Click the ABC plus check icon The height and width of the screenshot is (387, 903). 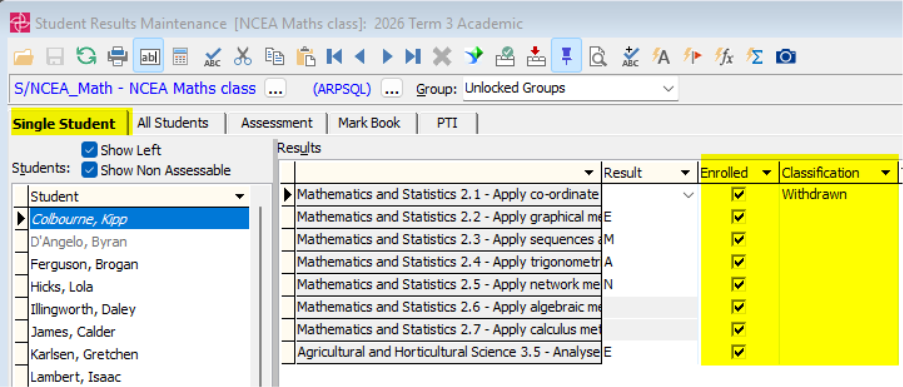(x=630, y=56)
